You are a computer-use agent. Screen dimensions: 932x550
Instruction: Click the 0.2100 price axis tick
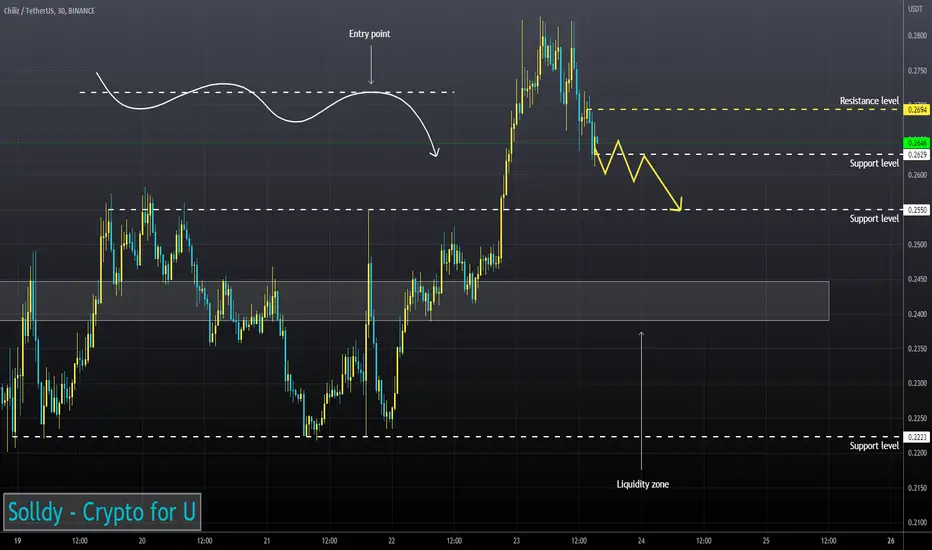point(917,523)
